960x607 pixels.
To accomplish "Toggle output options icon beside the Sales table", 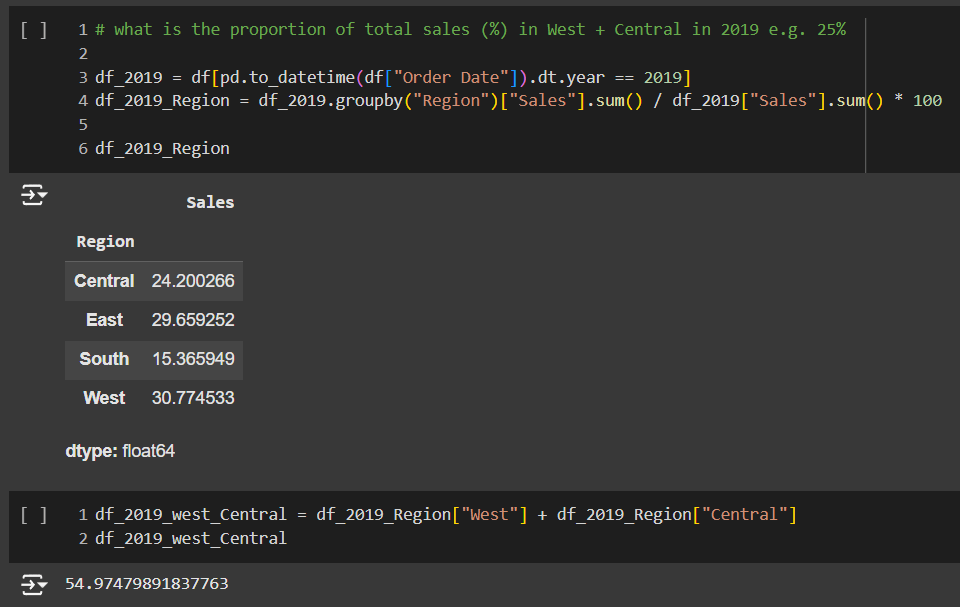I will pos(34,196).
